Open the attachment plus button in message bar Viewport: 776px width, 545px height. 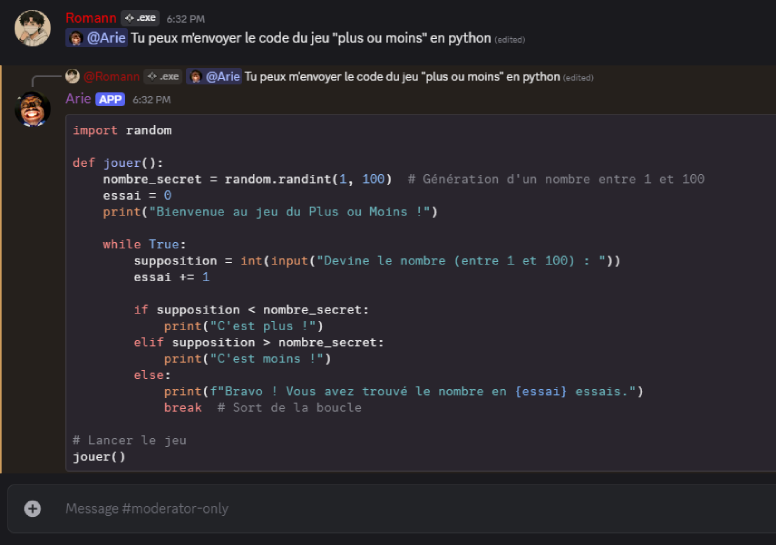32,509
